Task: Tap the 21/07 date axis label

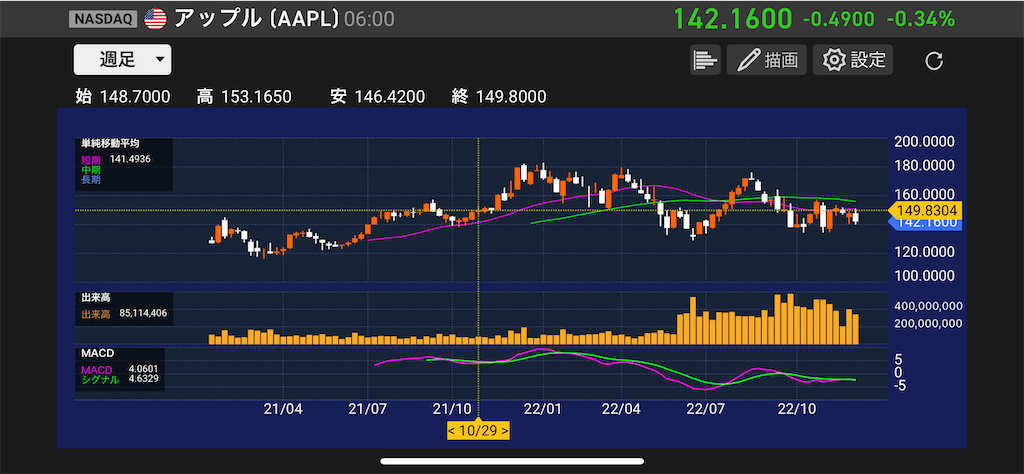Action: click(x=368, y=410)
